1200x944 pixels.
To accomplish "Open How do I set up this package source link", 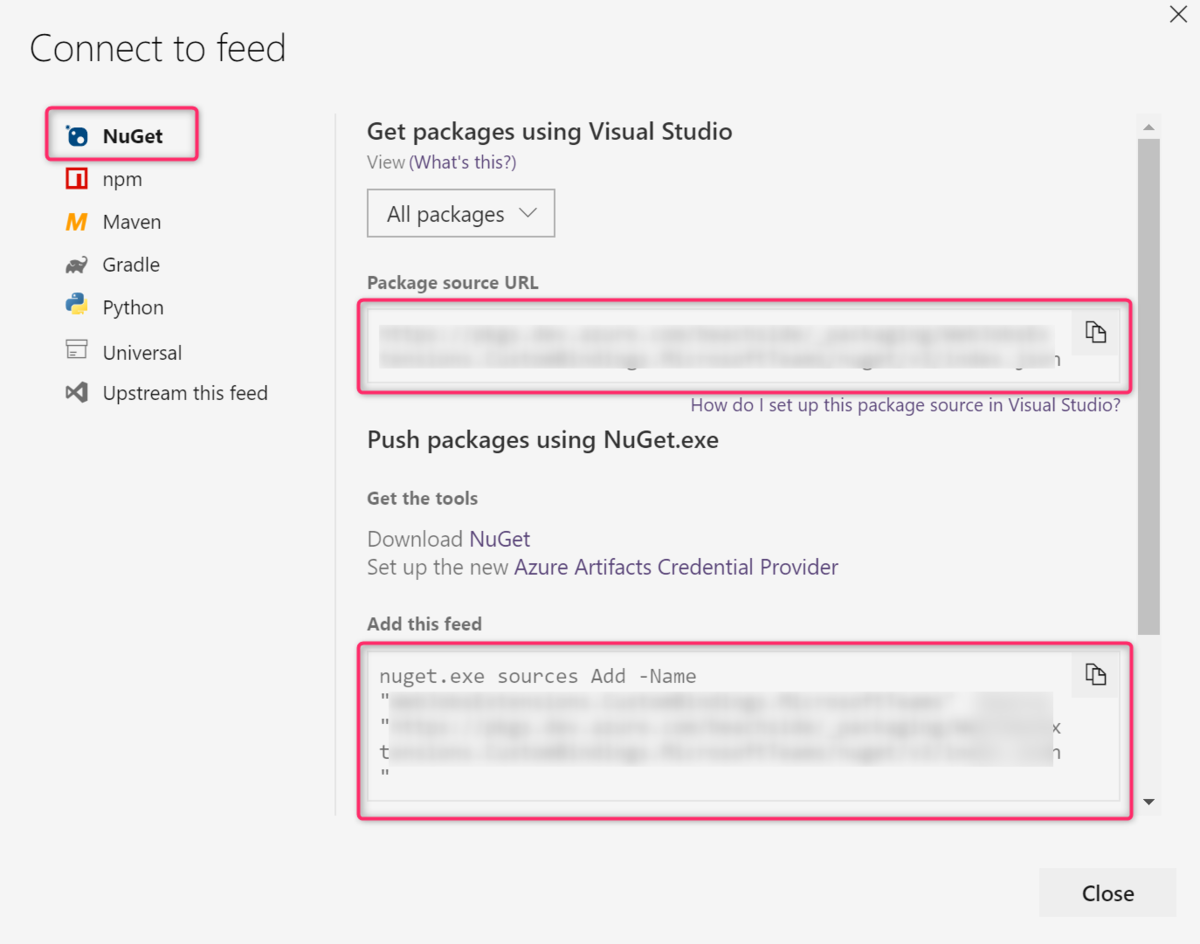I will click(x=905, y=405).
